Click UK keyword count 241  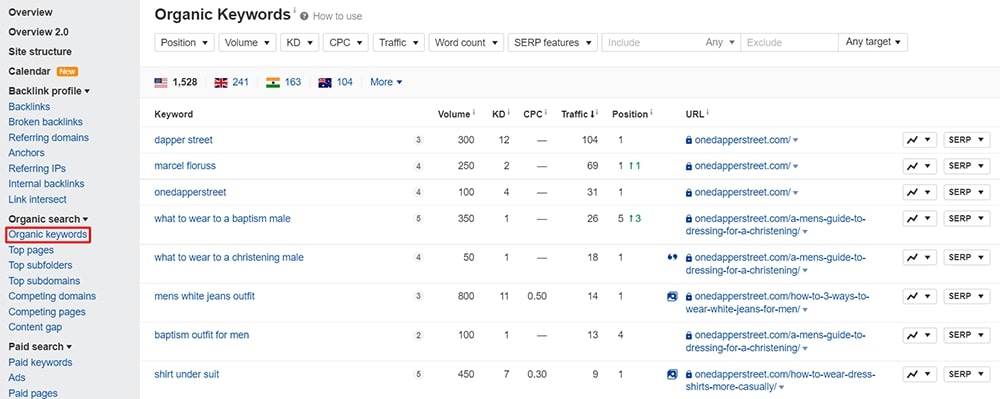tap(240, 82)
